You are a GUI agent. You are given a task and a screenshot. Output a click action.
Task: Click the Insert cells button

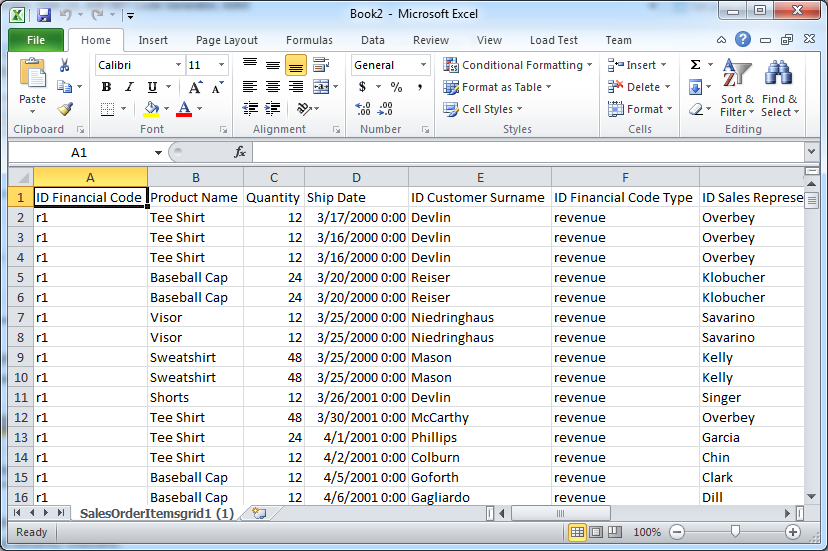click(636, 65)
